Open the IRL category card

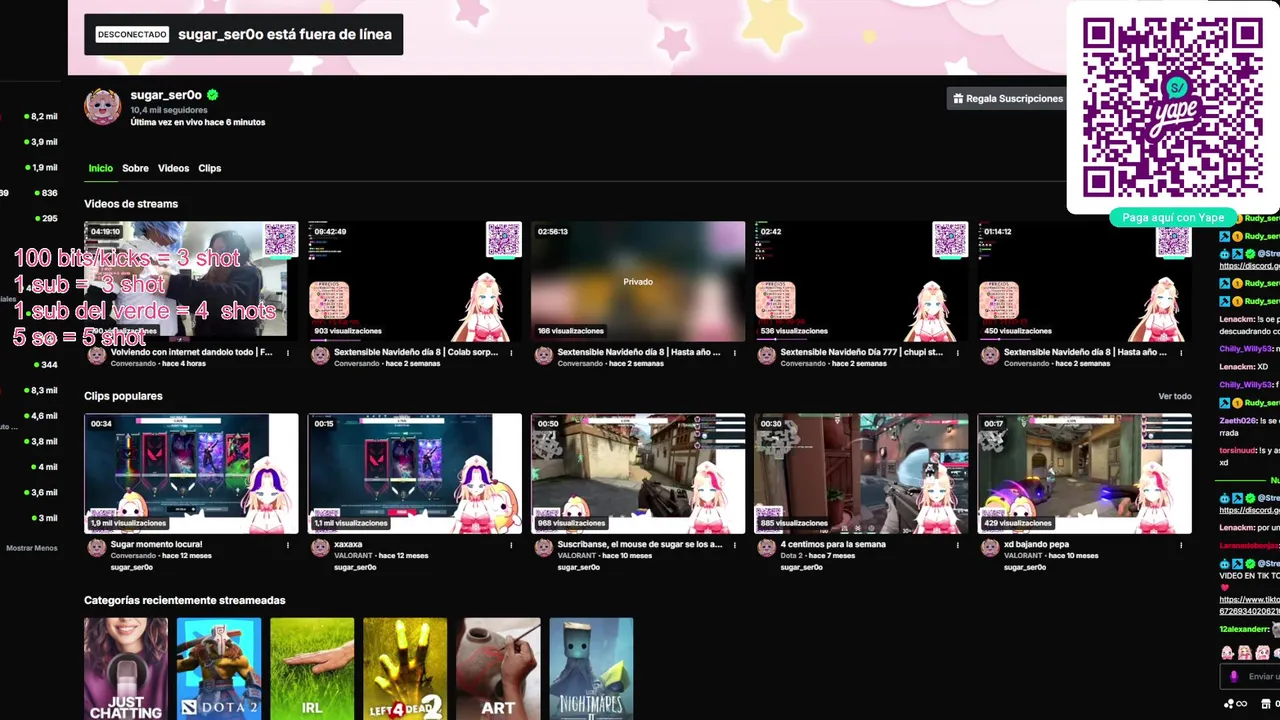point(312,668)
